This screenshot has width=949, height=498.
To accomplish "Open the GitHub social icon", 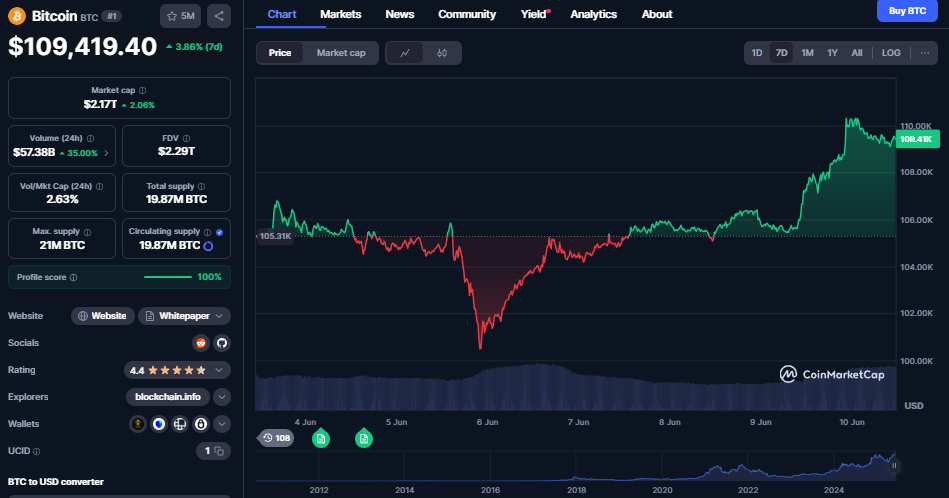I will coord(222,343).
